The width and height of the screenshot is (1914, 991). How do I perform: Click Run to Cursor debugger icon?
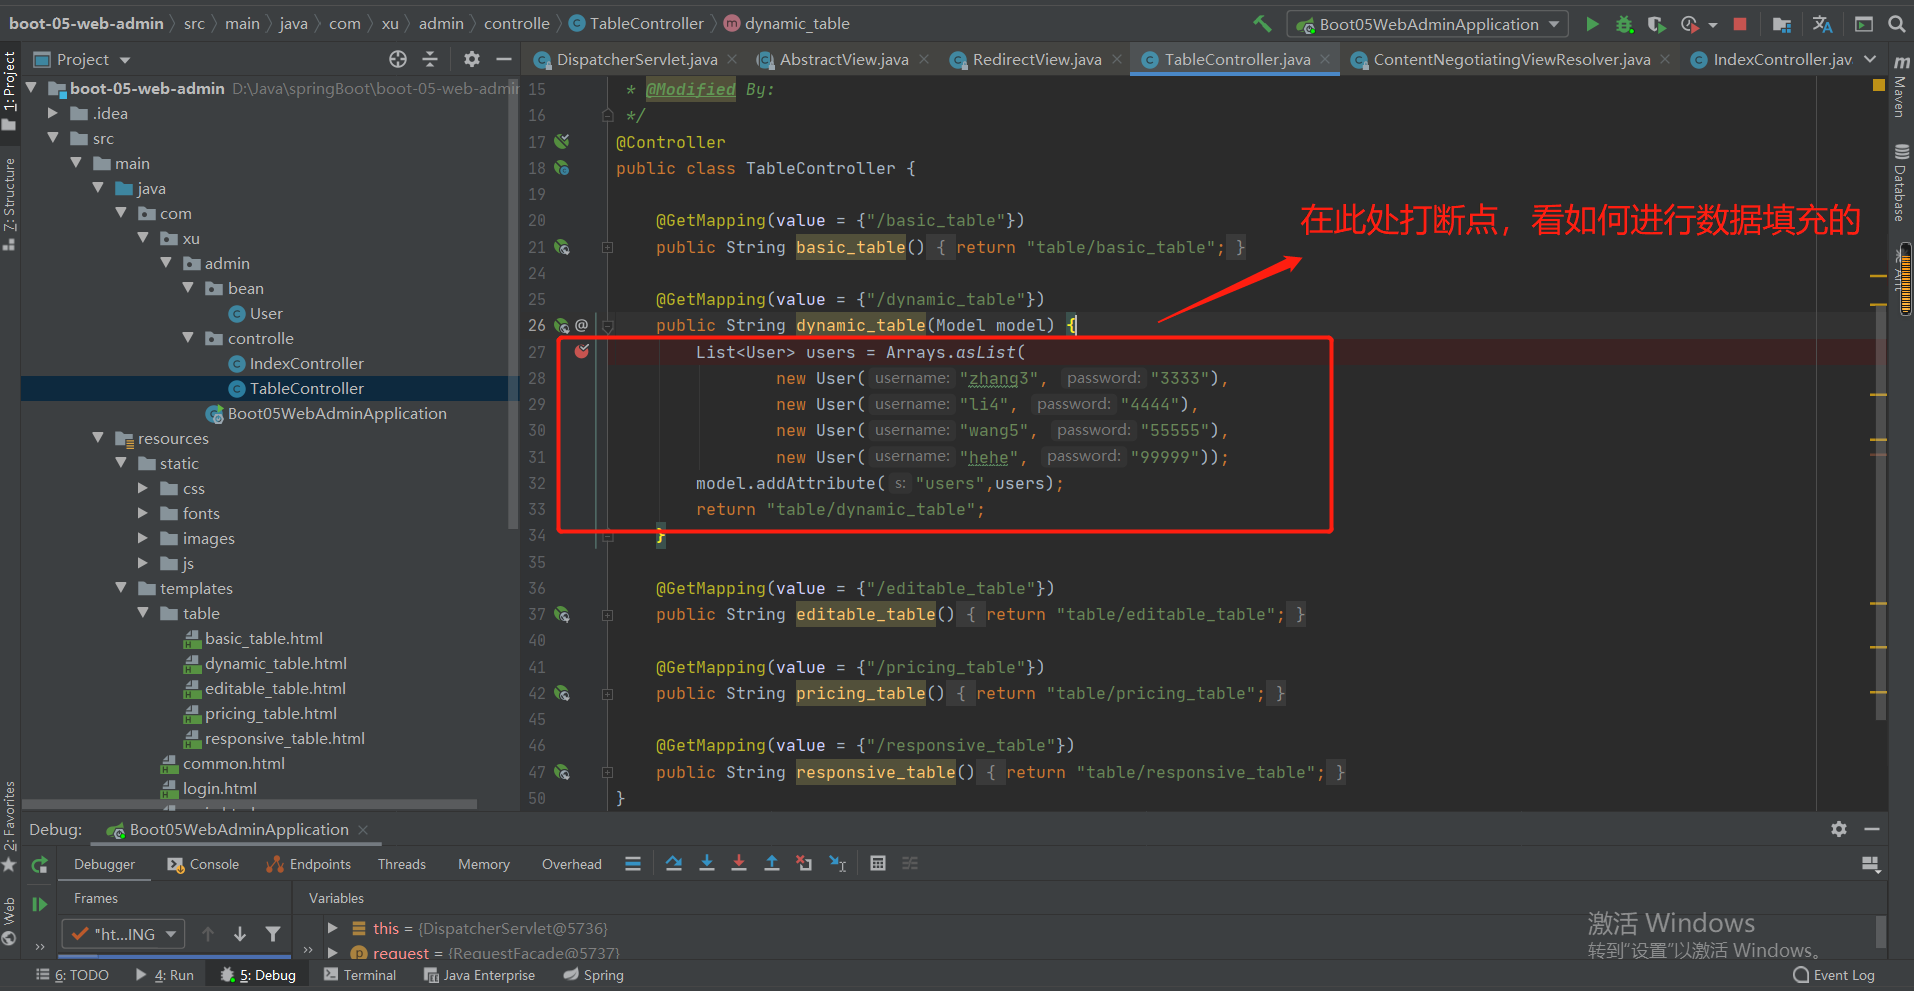tap(838, 863)
